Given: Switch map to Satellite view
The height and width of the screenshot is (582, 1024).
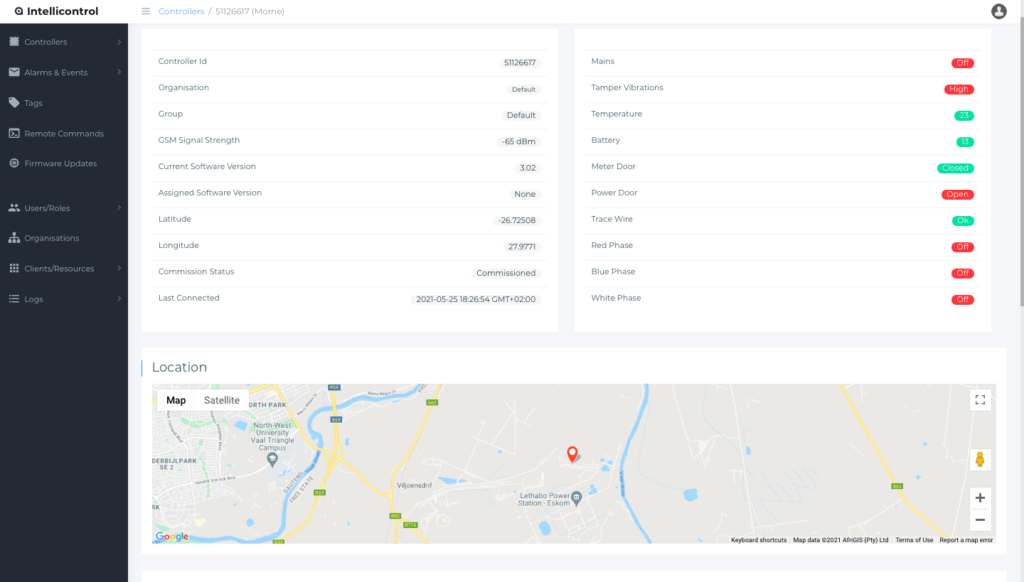Looking at the screenshot, I should 221,400.
